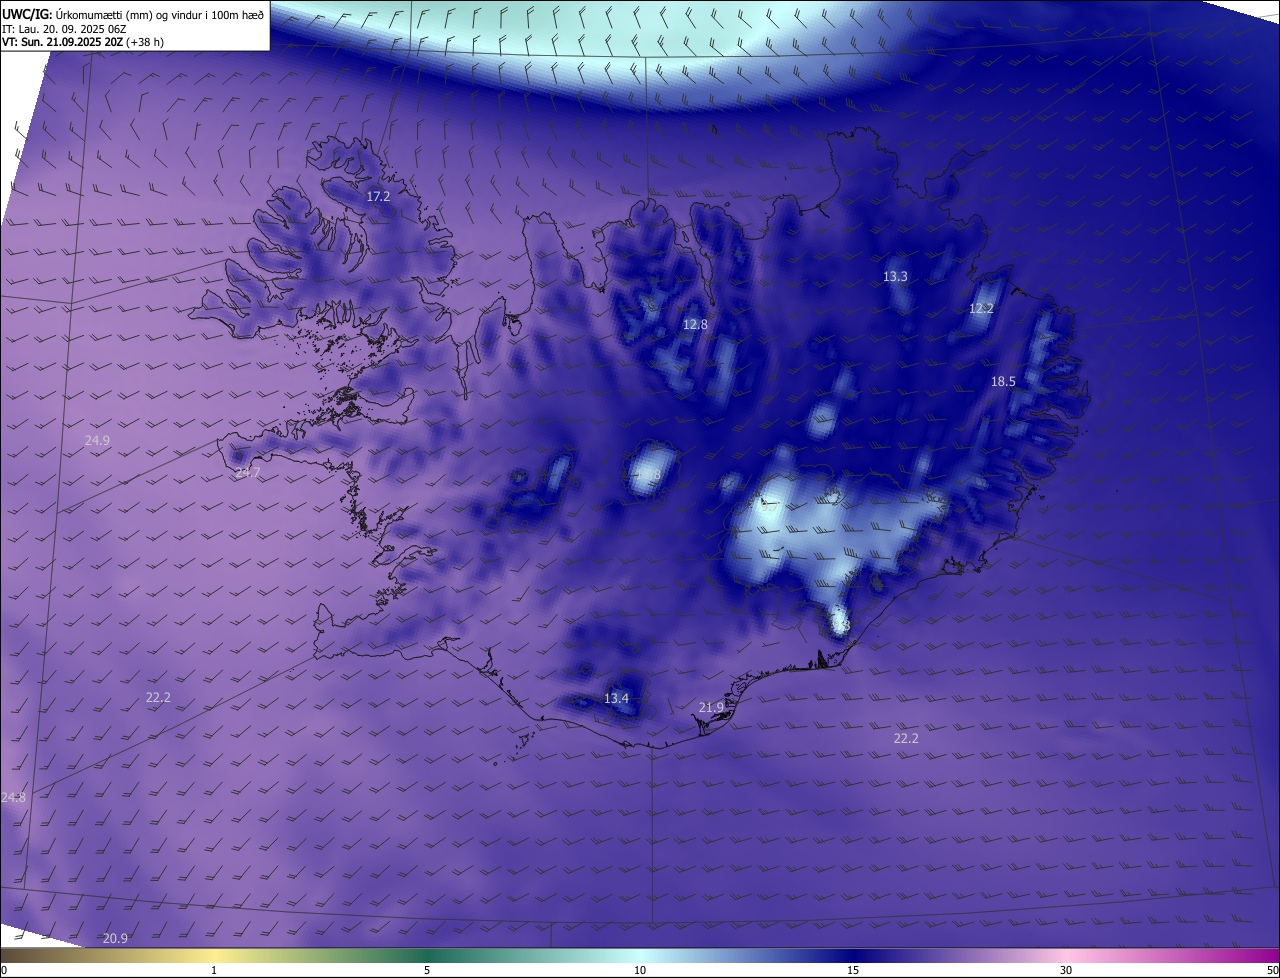Viewport: 1280px width, 978px height.
Task: Click the 24.8 value label at the left edge
Action: (x=13, y=798)
